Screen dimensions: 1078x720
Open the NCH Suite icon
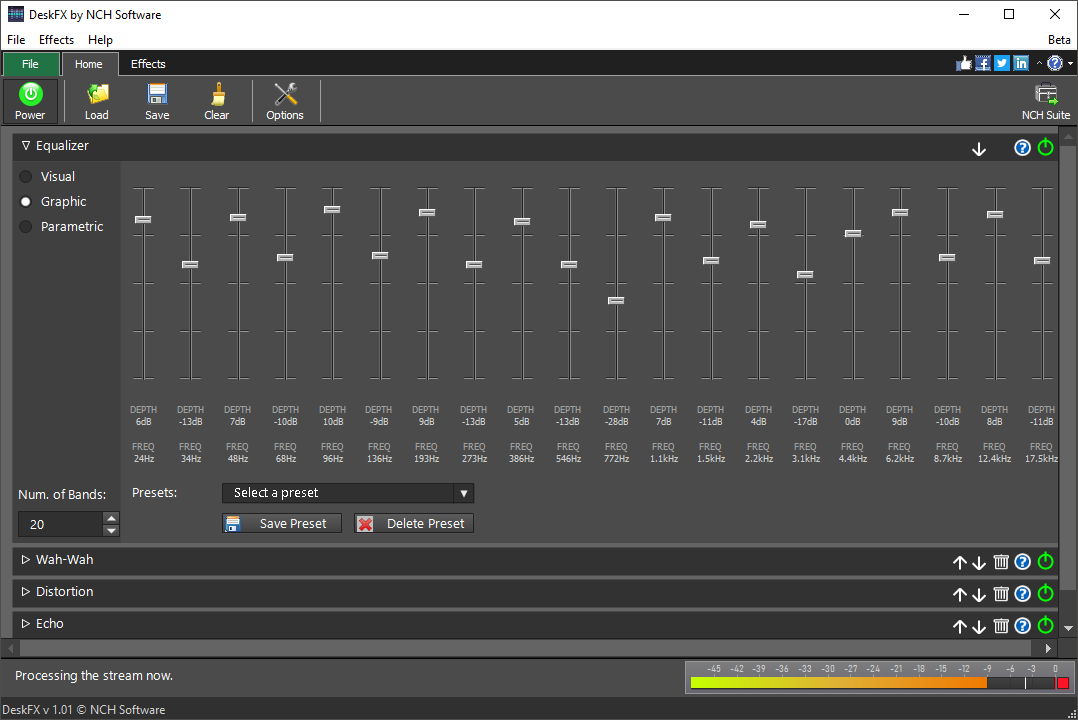(x=1045, y=98)
